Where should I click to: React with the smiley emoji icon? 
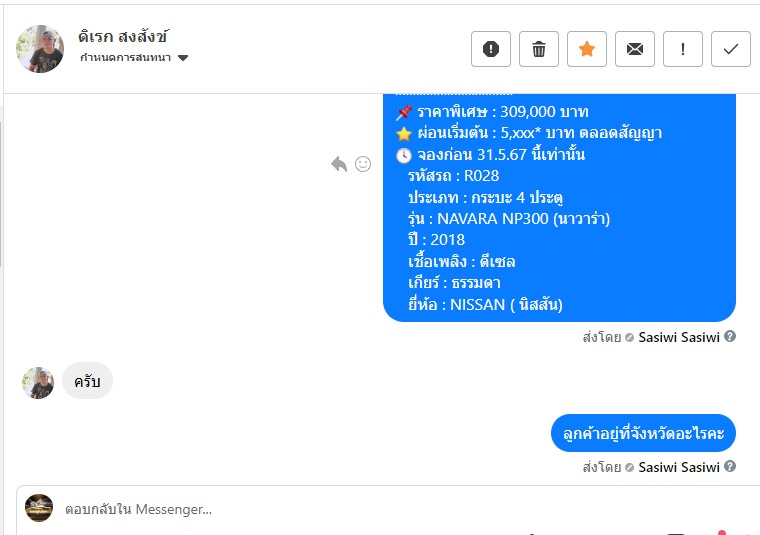coord(363,164)
